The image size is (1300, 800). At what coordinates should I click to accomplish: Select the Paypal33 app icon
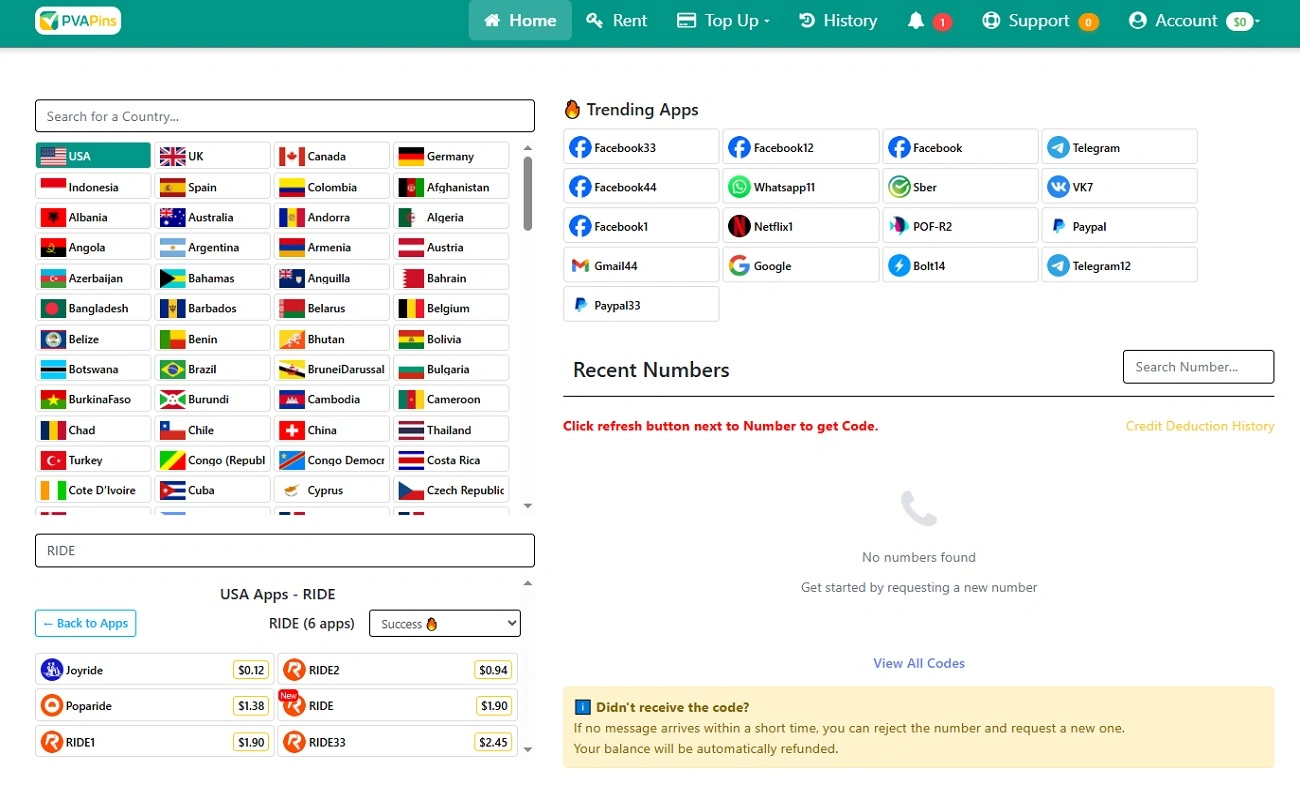tap(580, 305)
